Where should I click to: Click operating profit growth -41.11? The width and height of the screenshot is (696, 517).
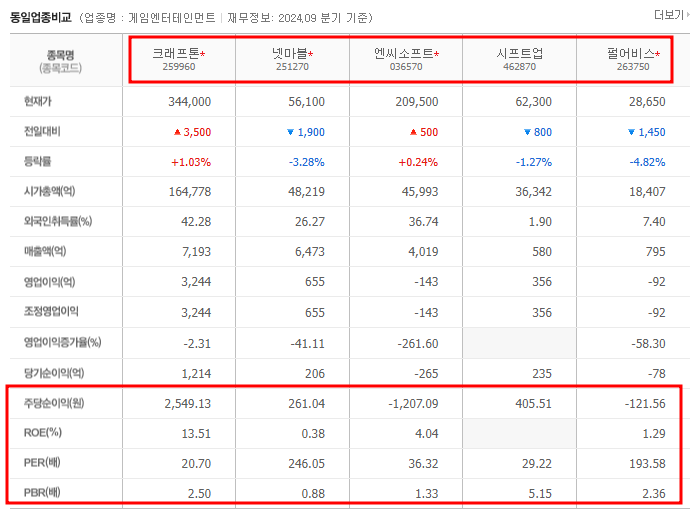coord(308,344)
